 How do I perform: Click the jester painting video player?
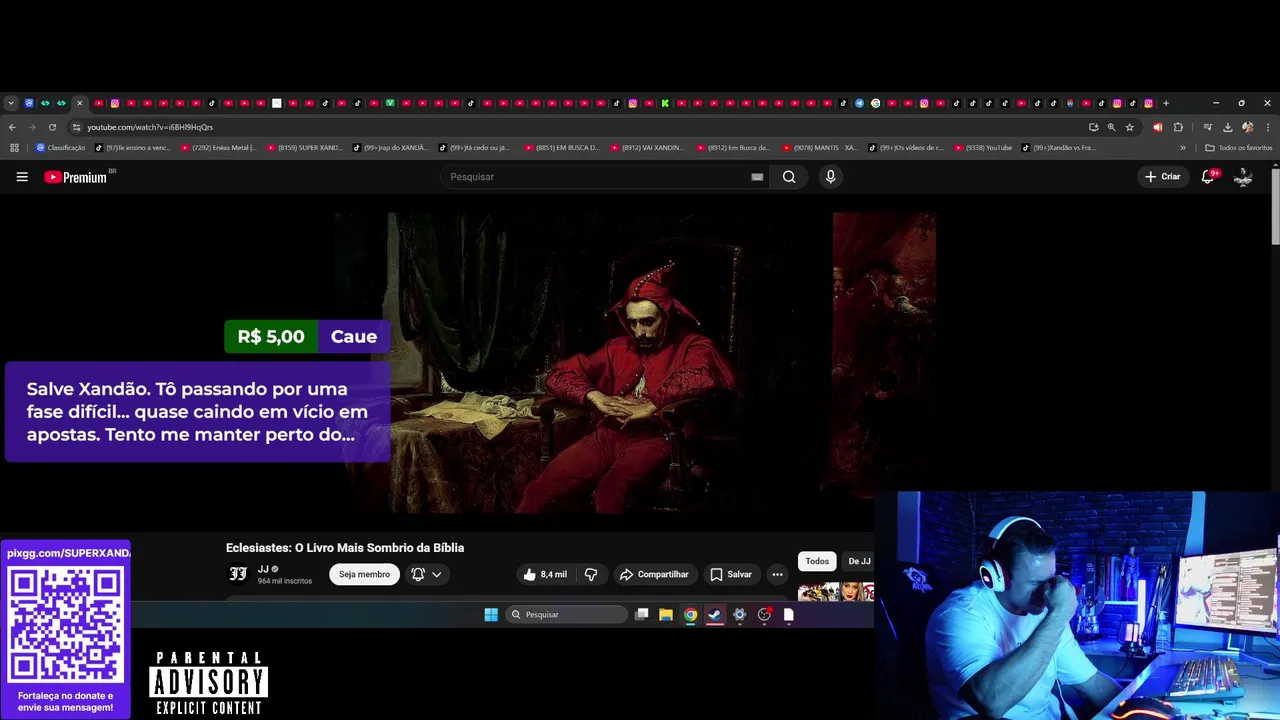(636, 362)
